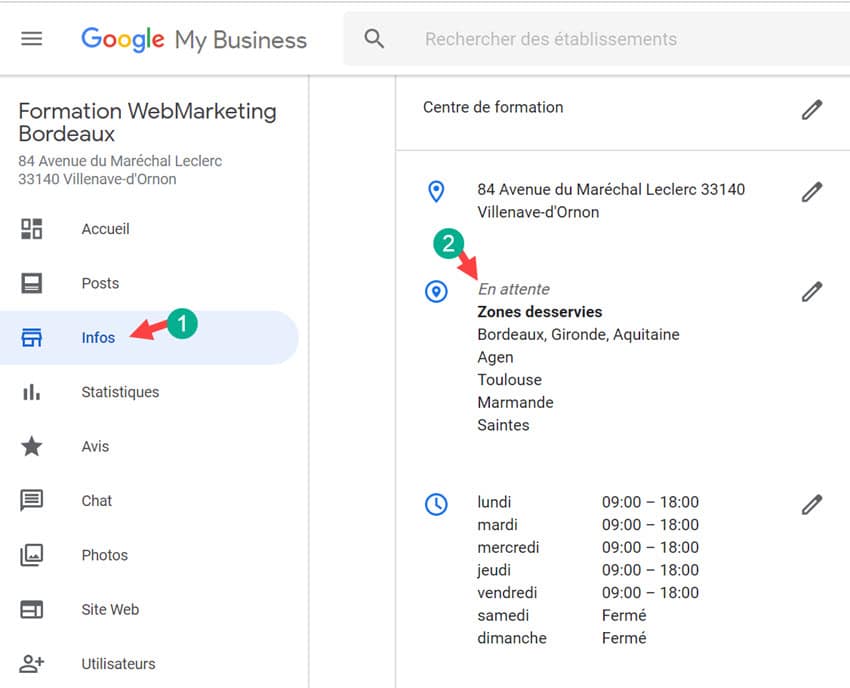The image size is (850, 688).
Task: Click the service area target icon
Action: (x=436, y=291)
